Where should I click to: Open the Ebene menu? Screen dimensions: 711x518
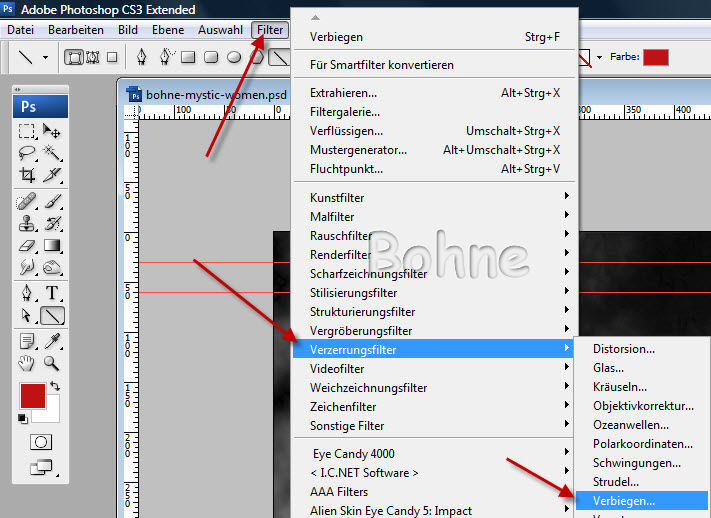[x=167, y=30]
